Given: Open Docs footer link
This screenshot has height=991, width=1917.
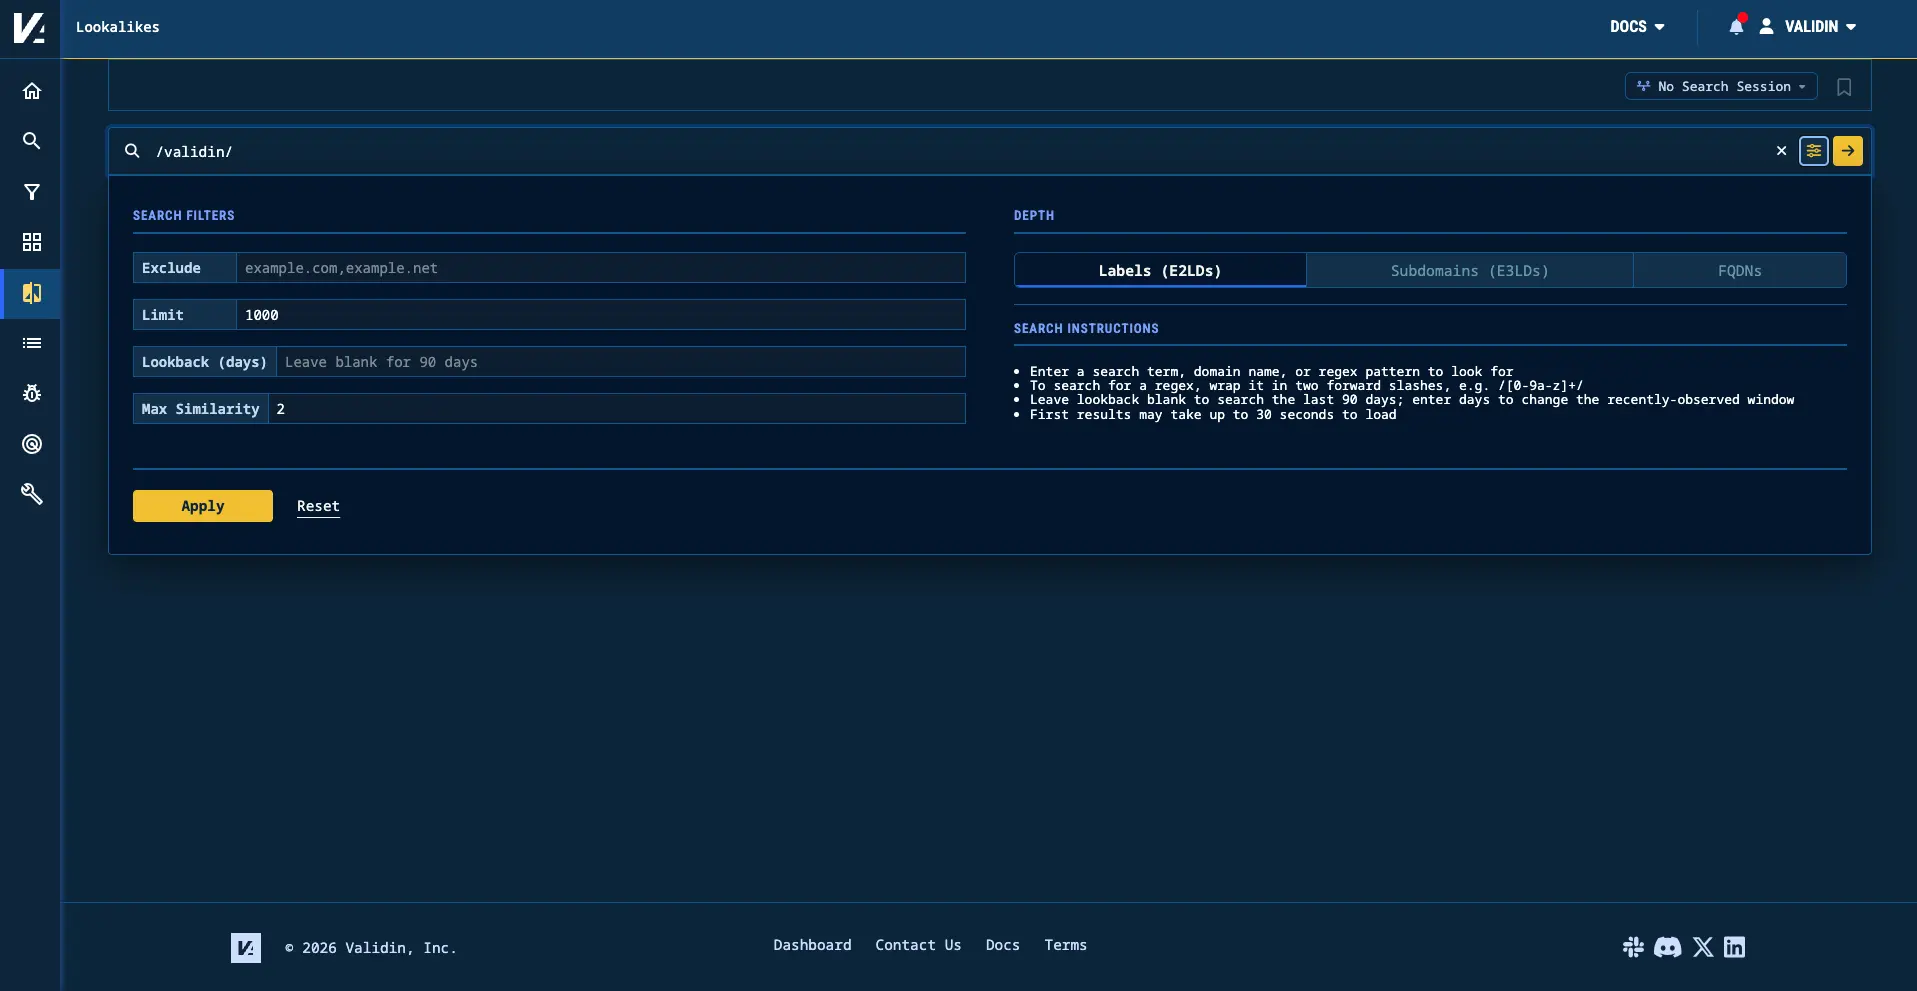Looking at the screenshot, I should 1002,945.
